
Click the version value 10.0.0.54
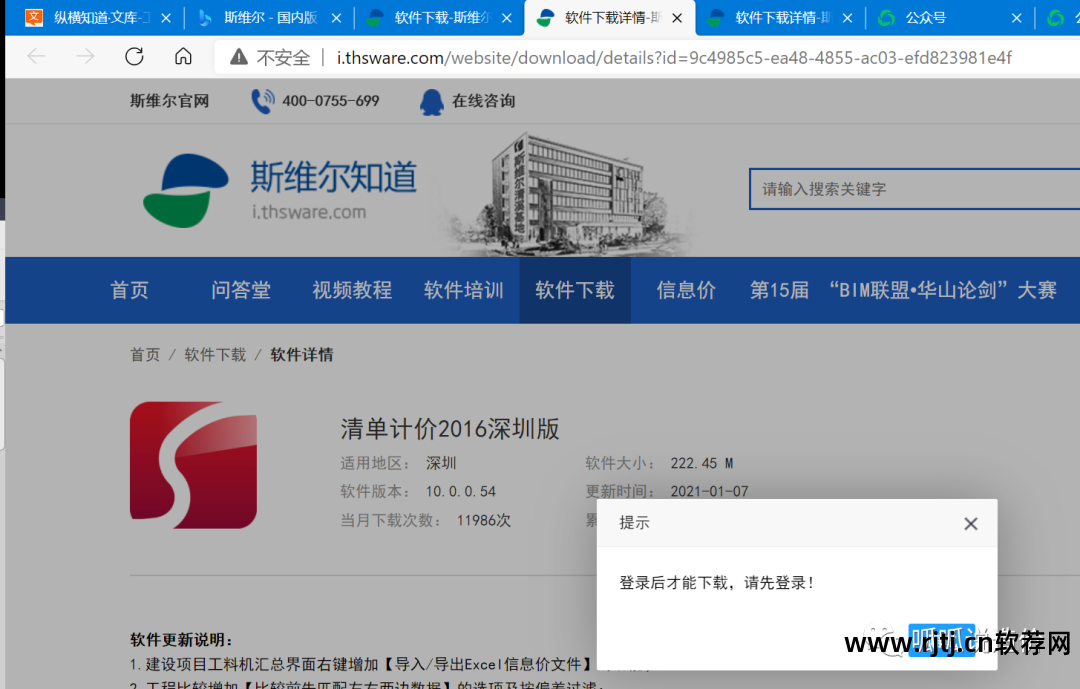(461, 492)
